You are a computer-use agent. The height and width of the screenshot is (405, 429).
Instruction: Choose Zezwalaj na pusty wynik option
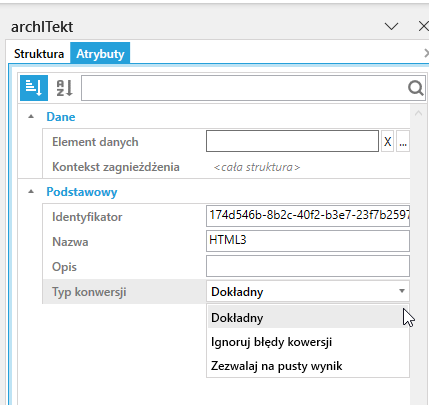click(308, 366)
